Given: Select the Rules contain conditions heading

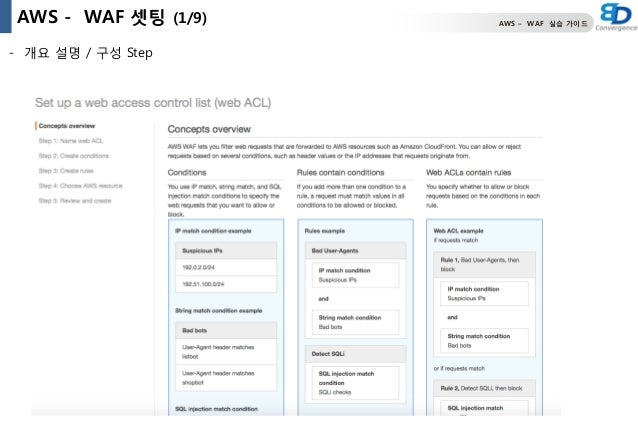Looking at the screenshot, I should 341,173.
